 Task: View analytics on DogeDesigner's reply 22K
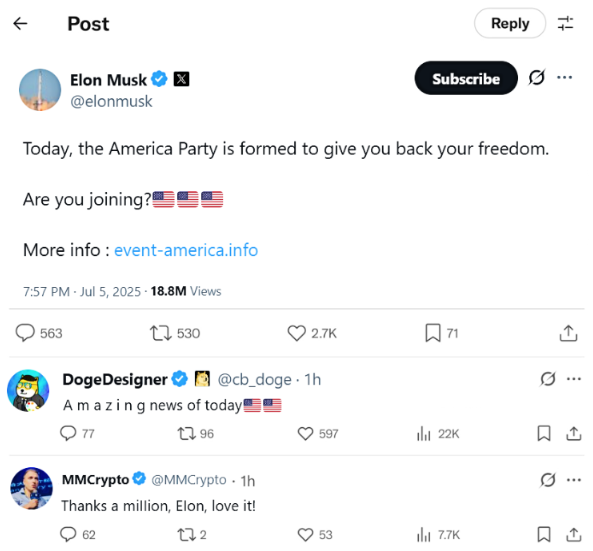pos(424,434)
